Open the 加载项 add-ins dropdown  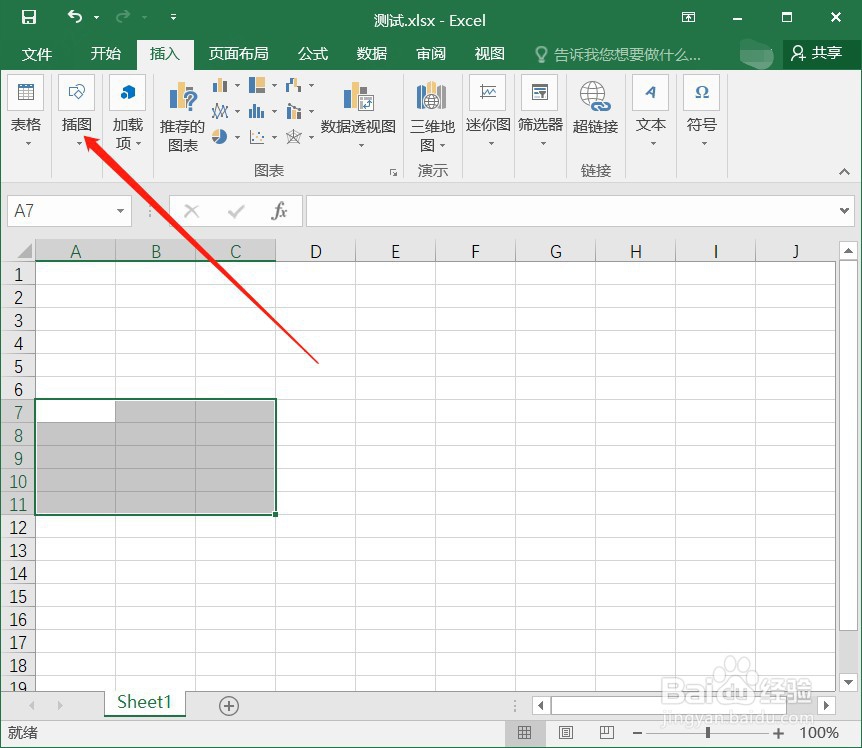pos(128,112)
